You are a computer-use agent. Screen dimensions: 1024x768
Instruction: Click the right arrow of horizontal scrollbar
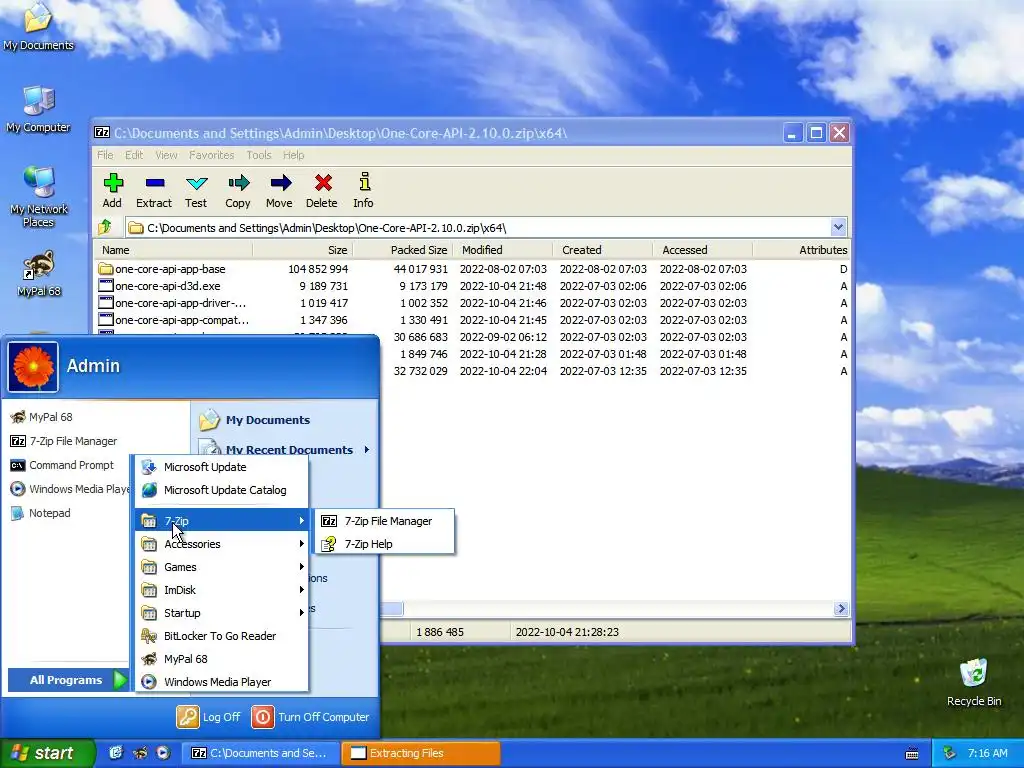(x=841, y=609)
